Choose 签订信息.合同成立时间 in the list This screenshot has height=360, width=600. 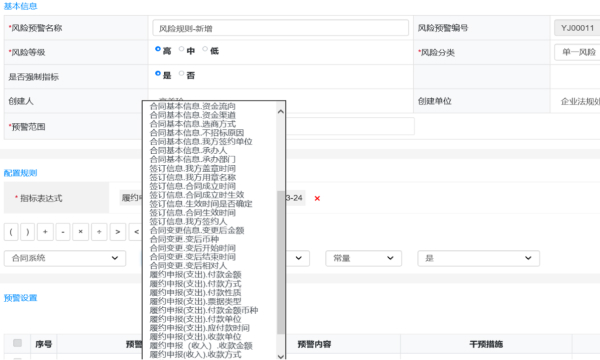click(x=192, y=186)
